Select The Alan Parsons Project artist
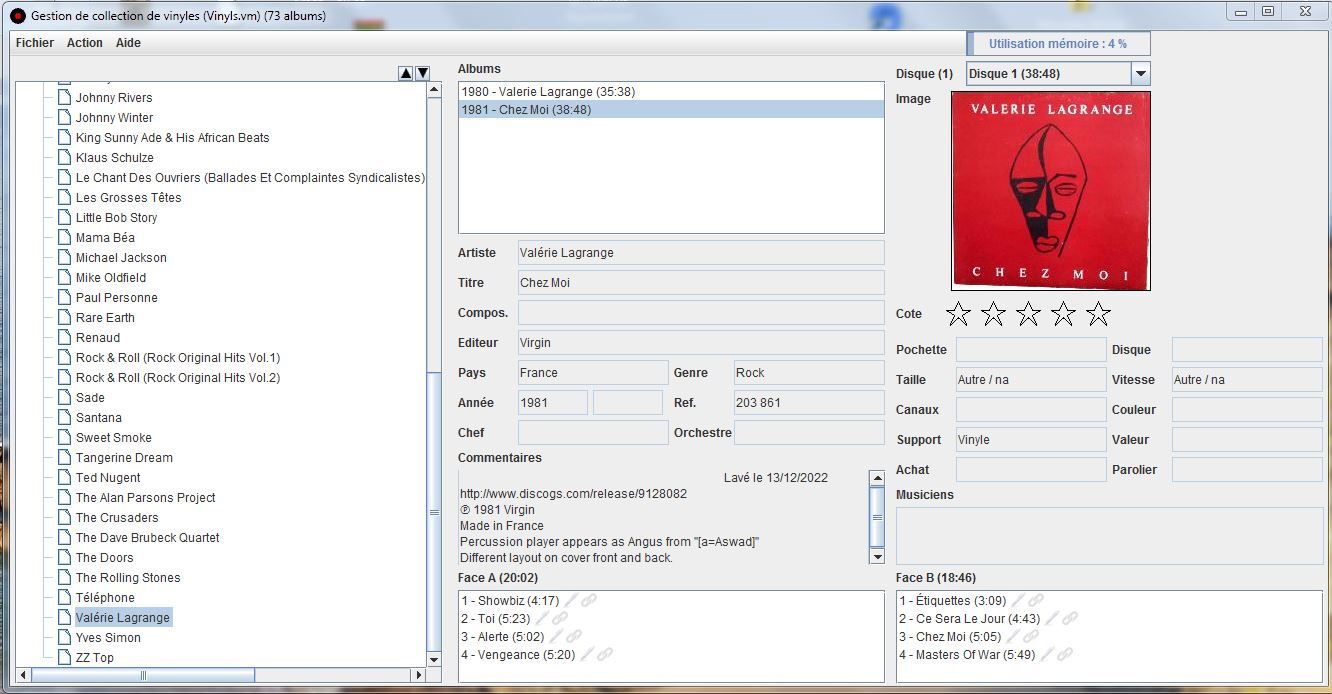This screenshot has height=694, width=1332. (145, 497)
